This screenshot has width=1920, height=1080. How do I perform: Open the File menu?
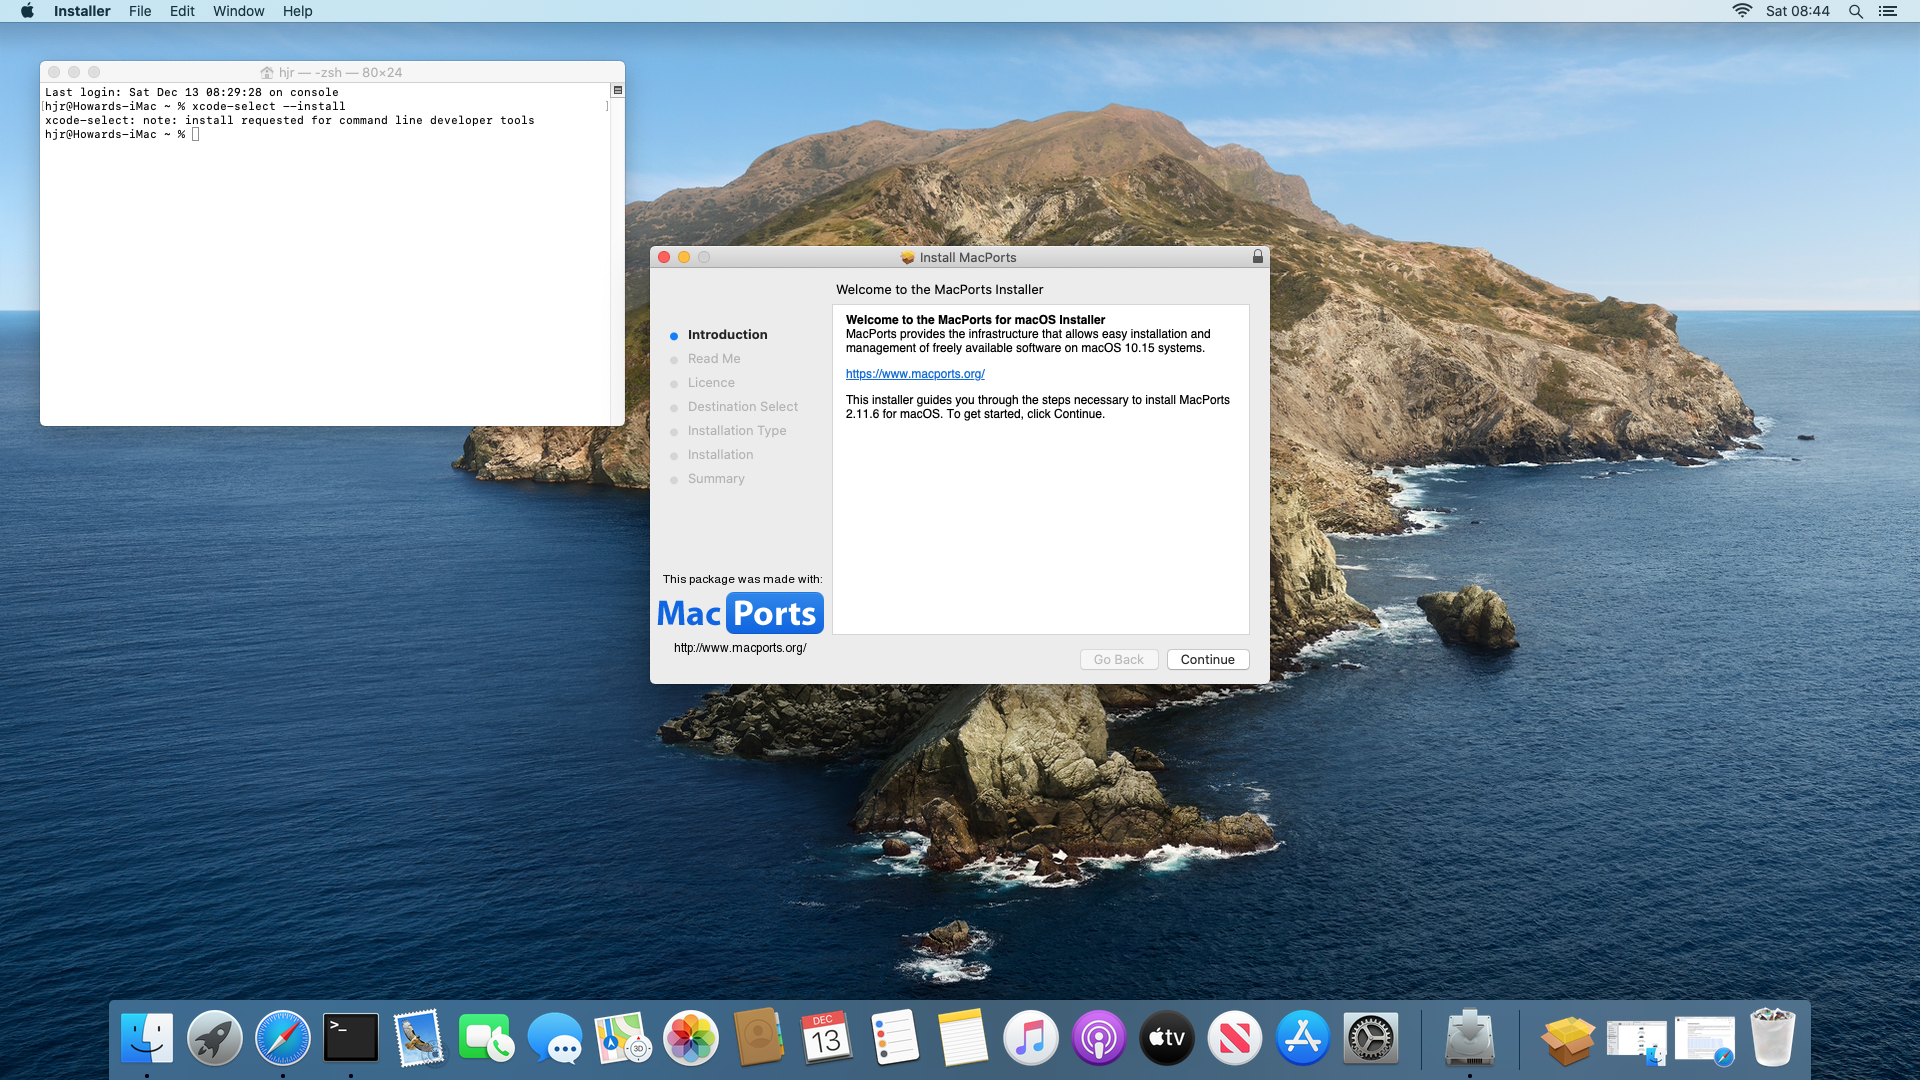click(x=140, y=11)
